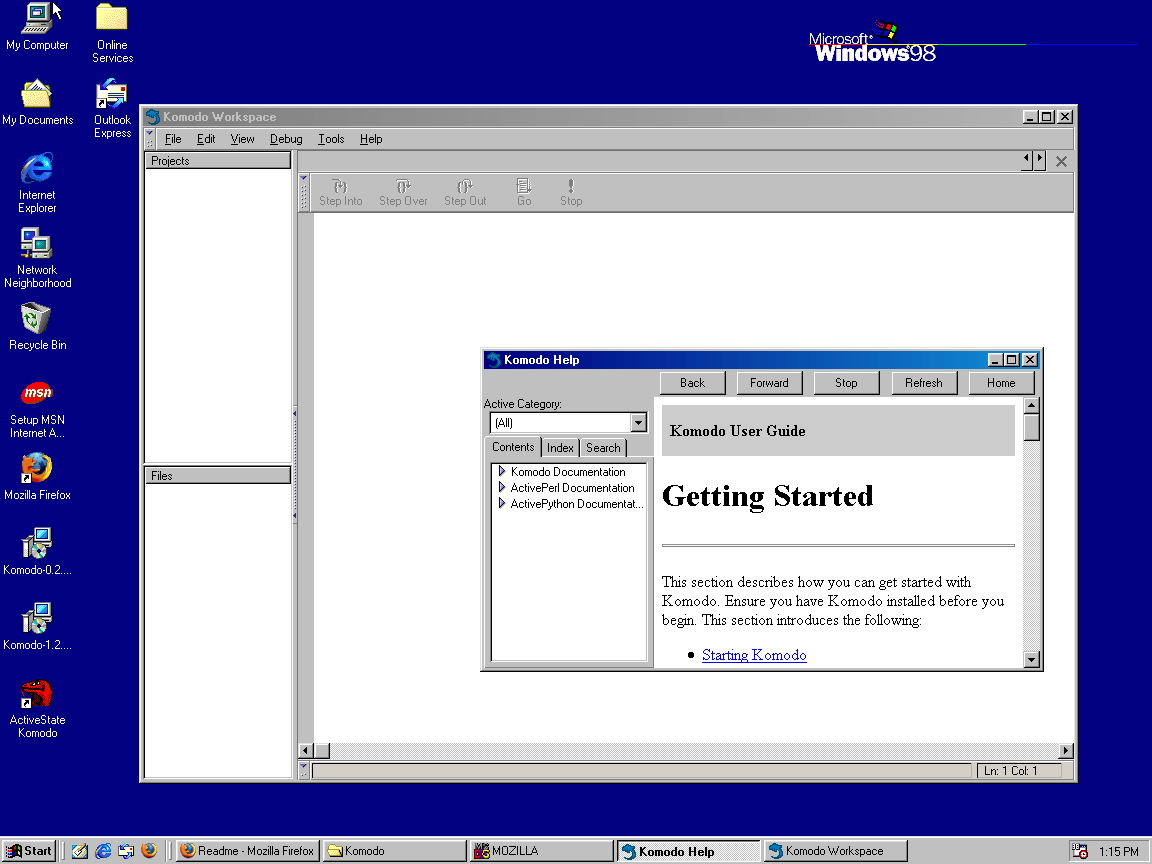Select the Recycle Bin desktop icon

point(37,327)
